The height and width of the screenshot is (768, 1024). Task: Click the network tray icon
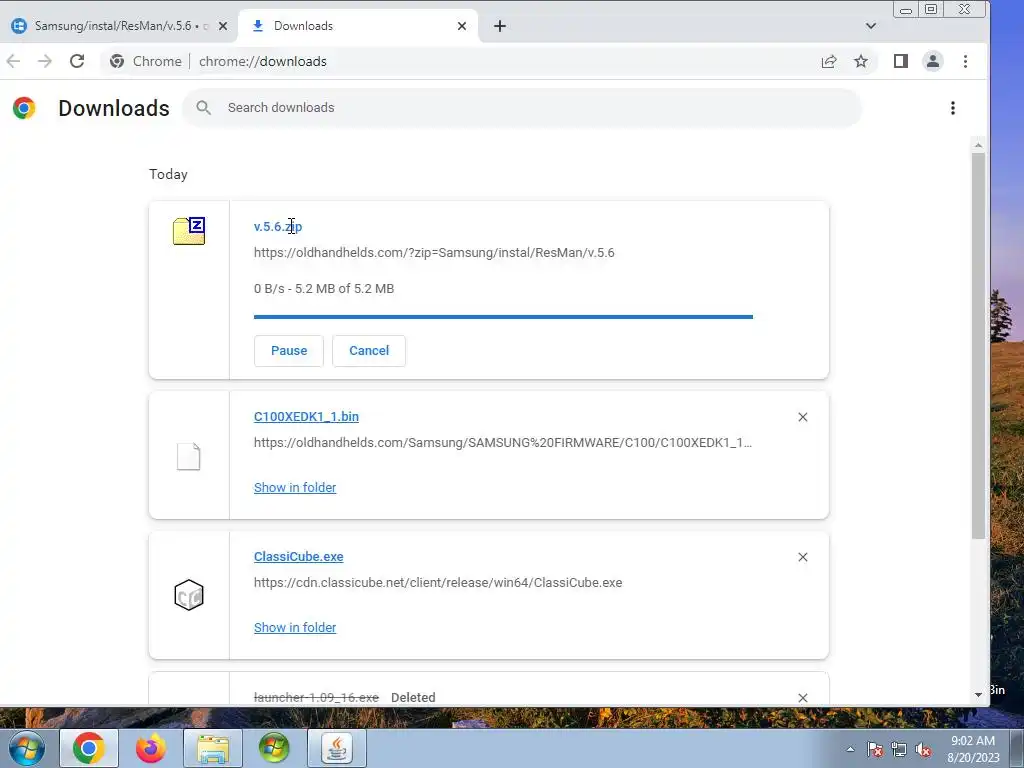pyautogui.click(x=899, y=749)
